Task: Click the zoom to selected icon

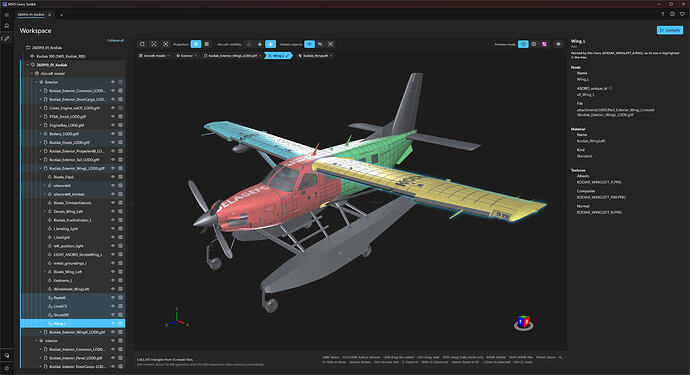Action: (165, 44)
